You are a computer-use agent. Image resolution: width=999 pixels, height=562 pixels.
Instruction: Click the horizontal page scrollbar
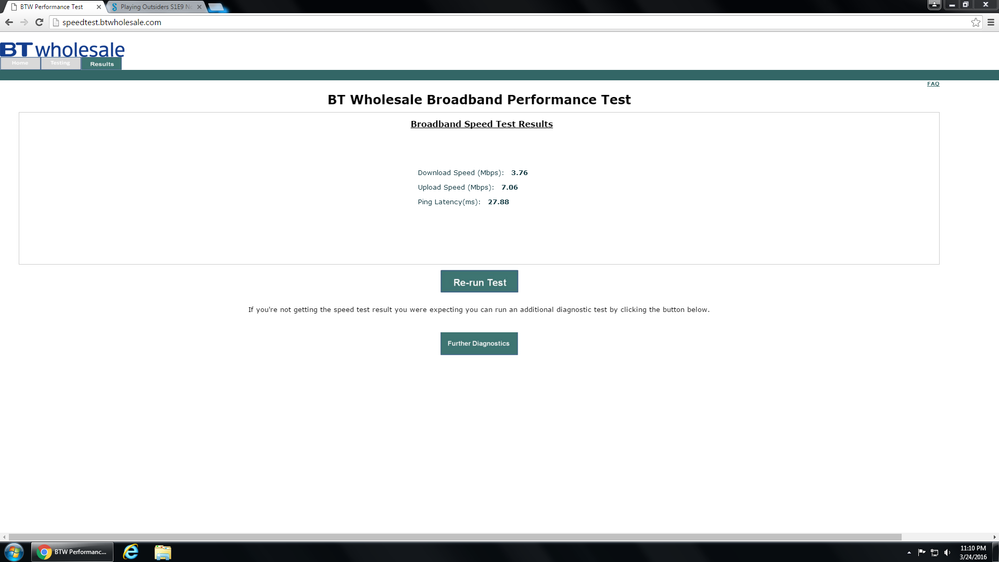455,537
